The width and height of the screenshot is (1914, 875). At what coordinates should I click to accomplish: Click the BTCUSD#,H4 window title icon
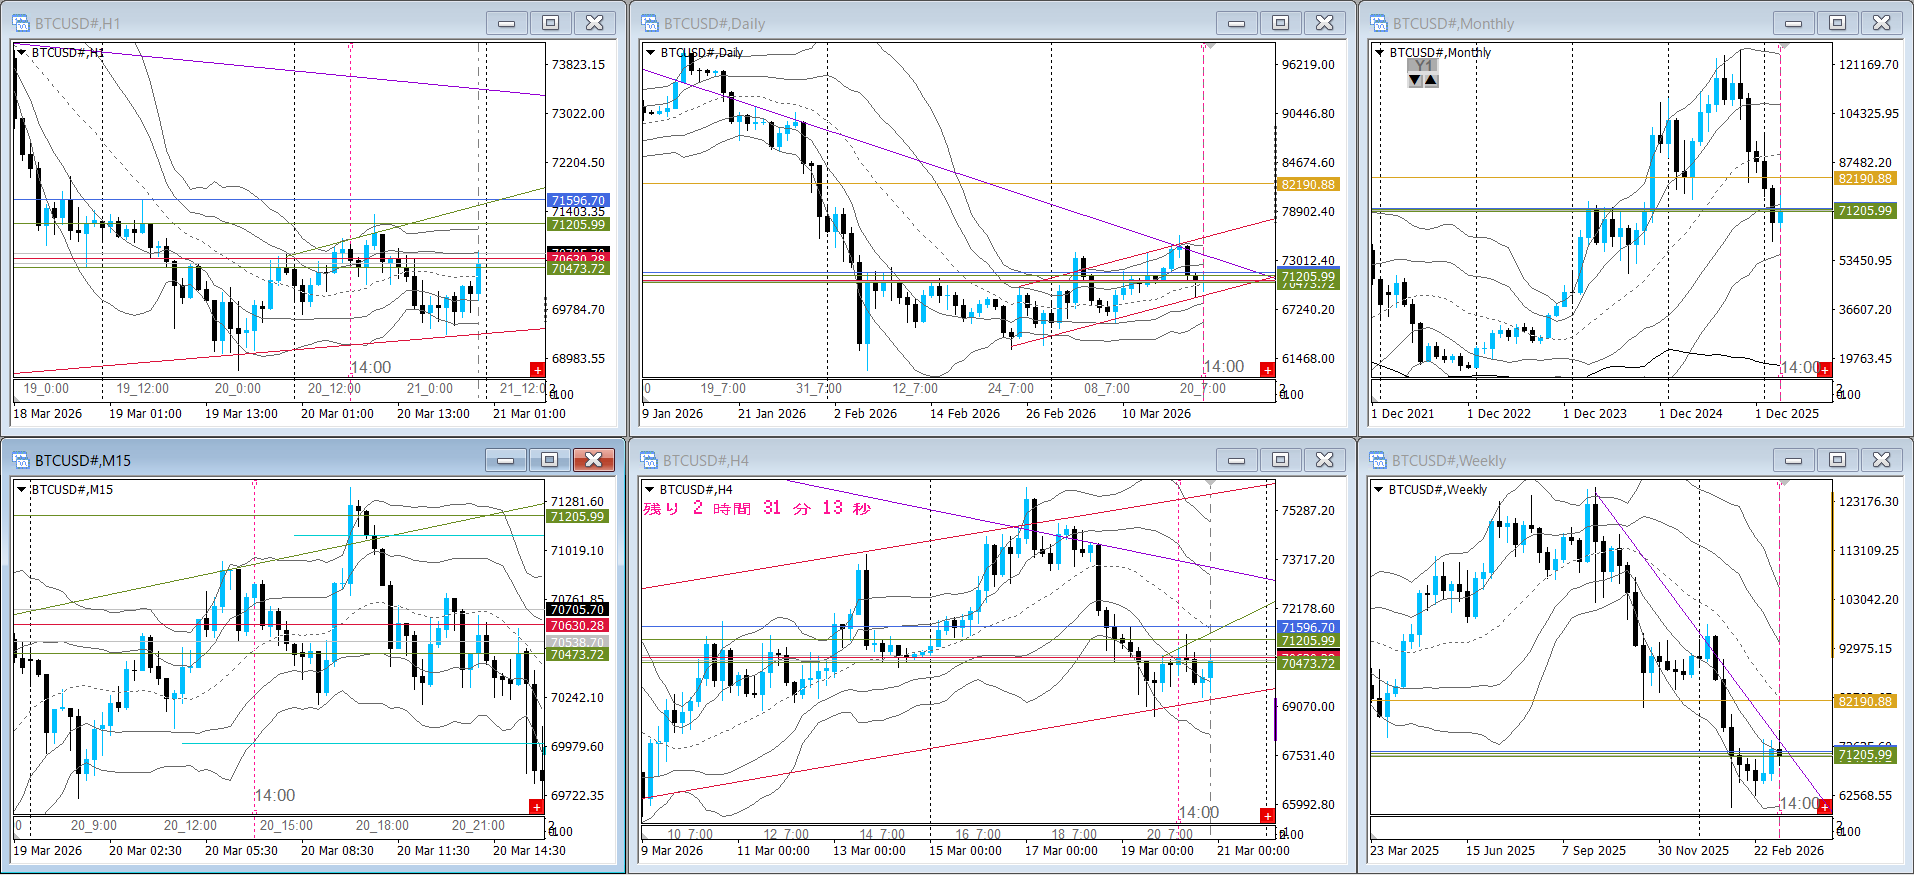tap(650, 460)
